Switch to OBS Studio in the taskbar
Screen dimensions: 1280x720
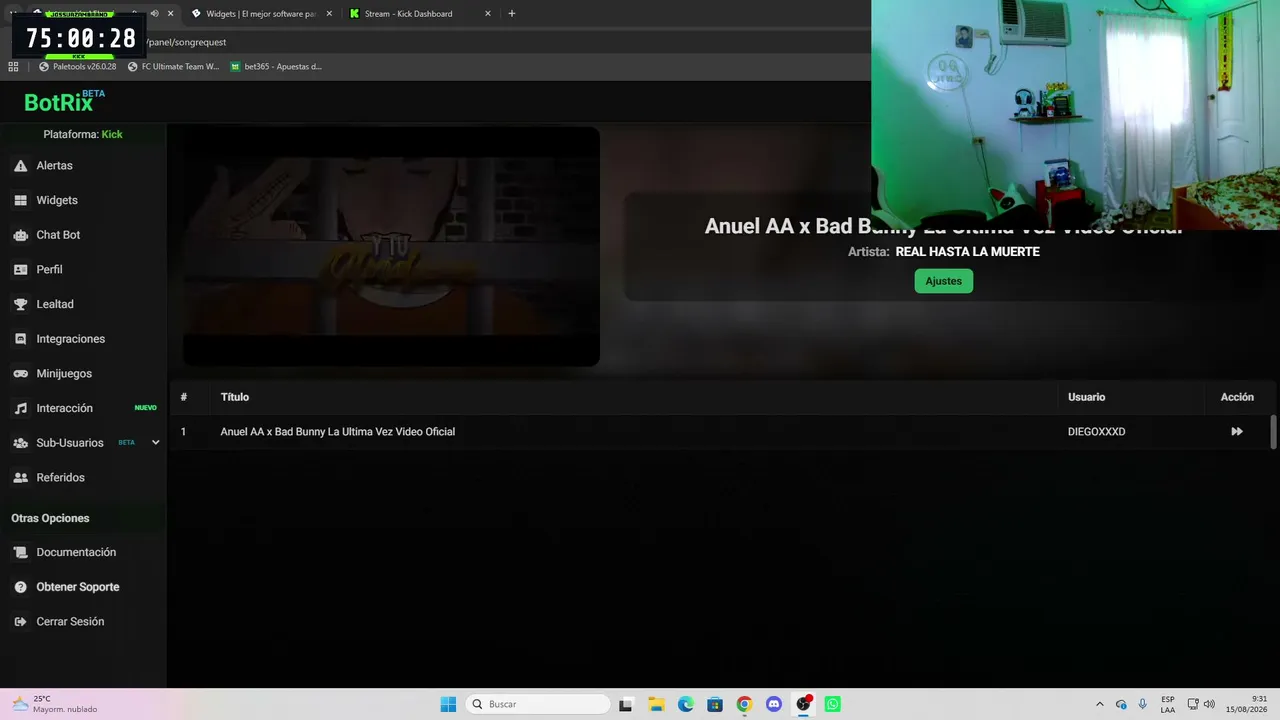tap(803, 704)
